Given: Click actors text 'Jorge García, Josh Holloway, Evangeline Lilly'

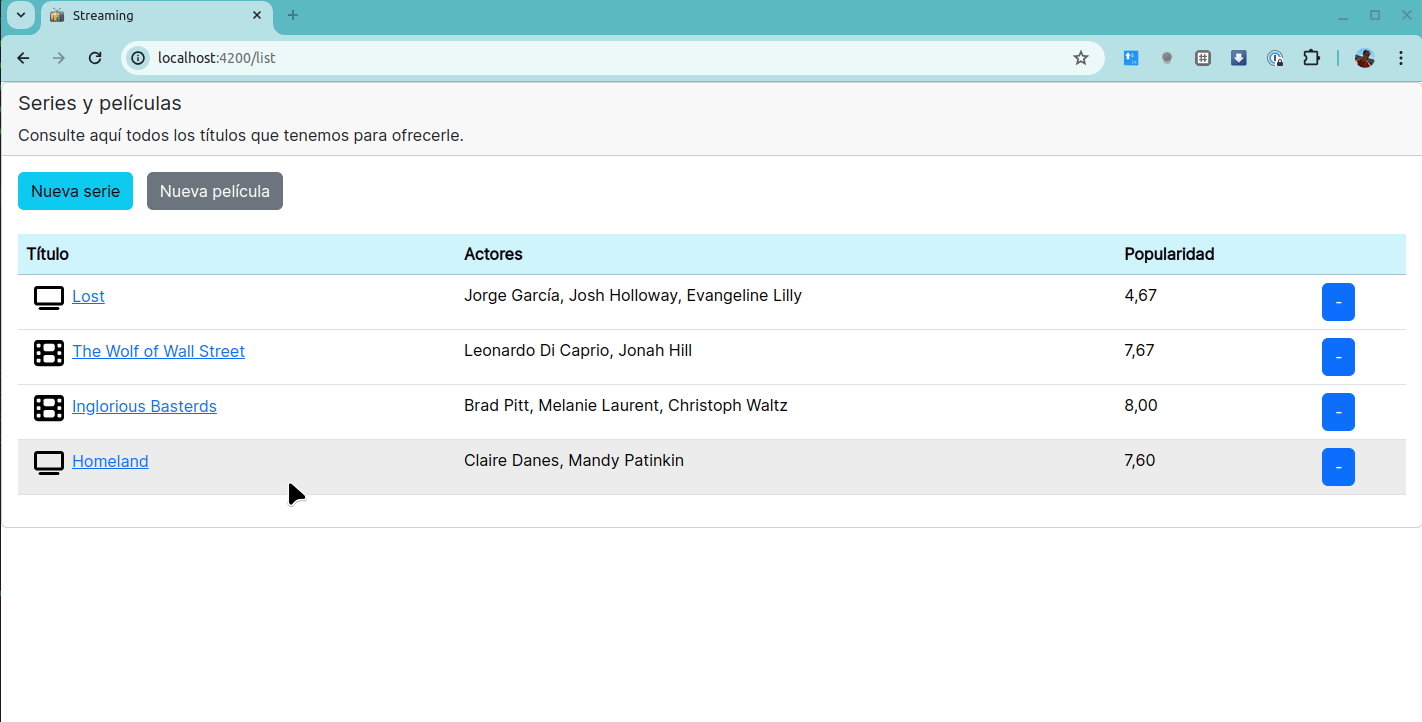Looking at the screenshot, I should click(x=633, y=295).
